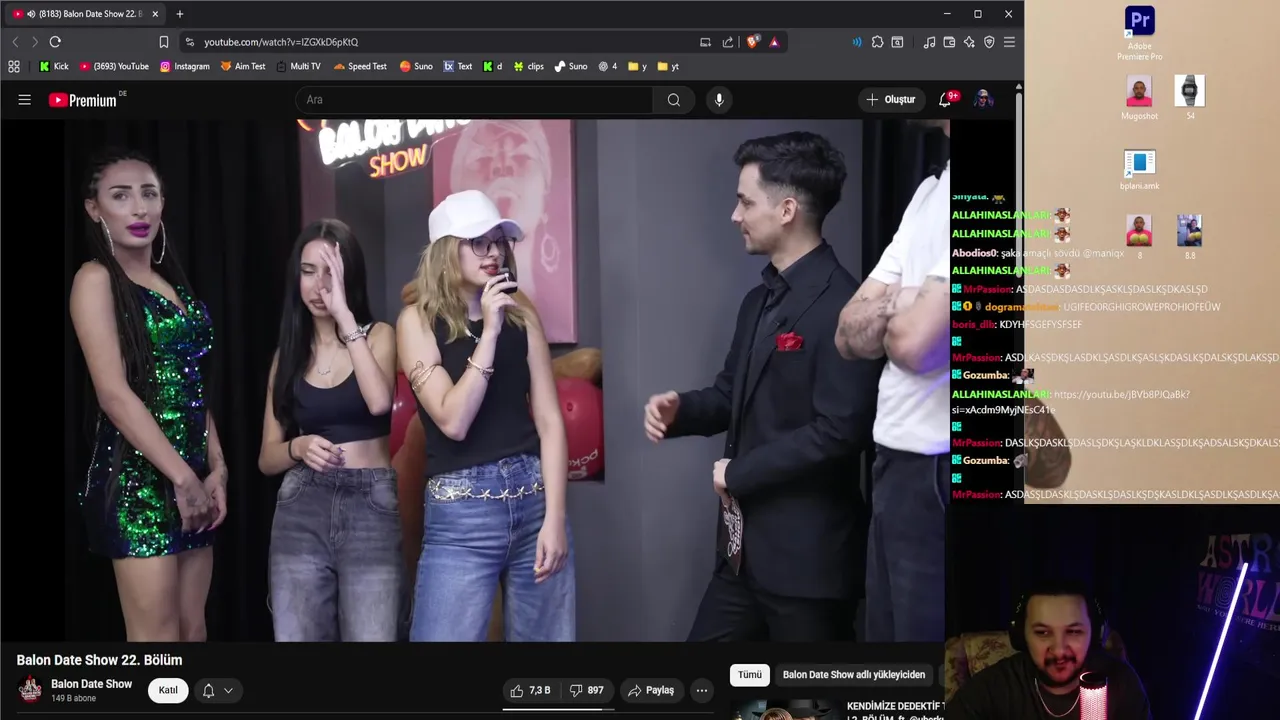Click the Katıl join button
Image resolution: width=1280 pixels, height=720 pixels.
tap(168, 690)
